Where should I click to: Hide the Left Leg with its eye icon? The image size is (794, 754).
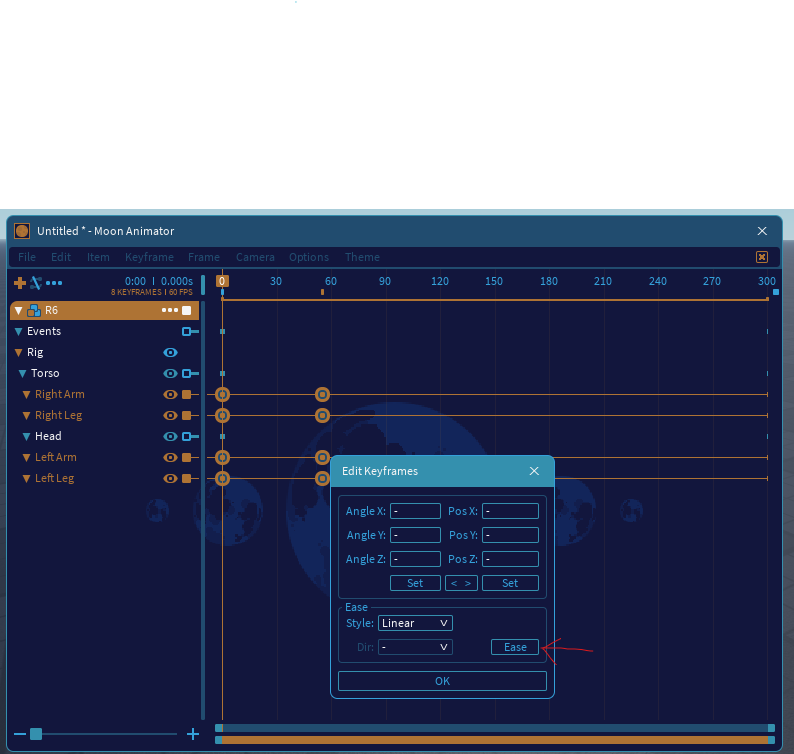pos(171,479)
